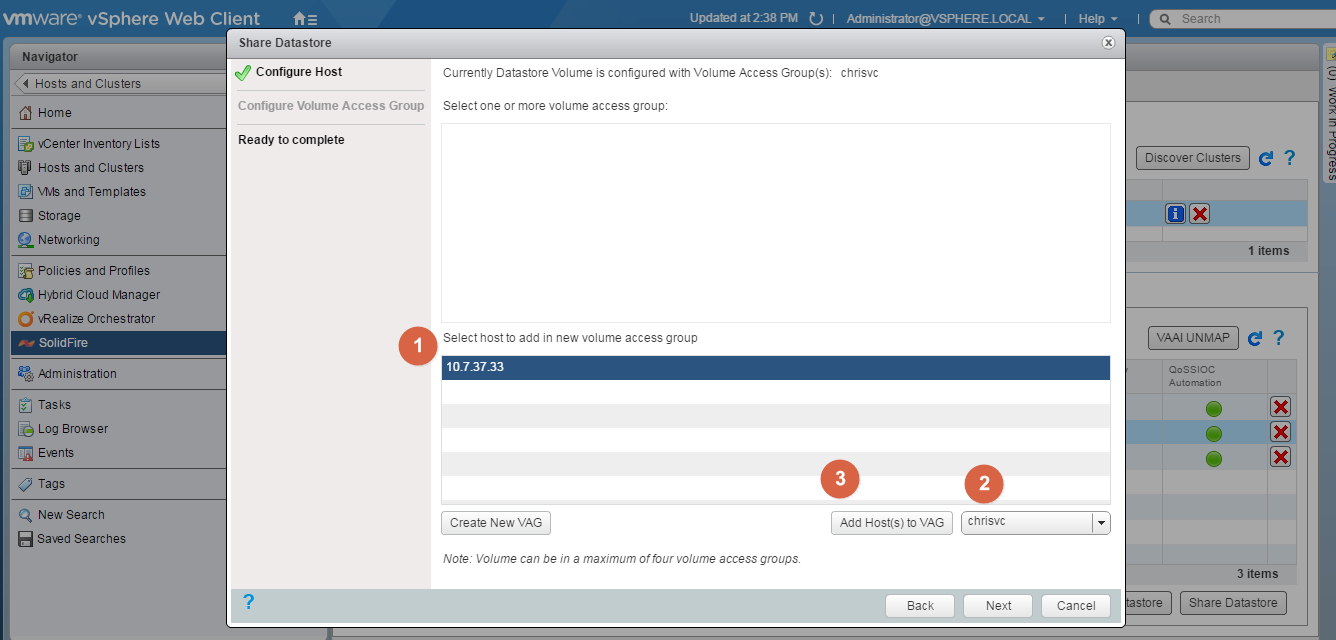Close the Share Datastore dialog

(1108, 43)
